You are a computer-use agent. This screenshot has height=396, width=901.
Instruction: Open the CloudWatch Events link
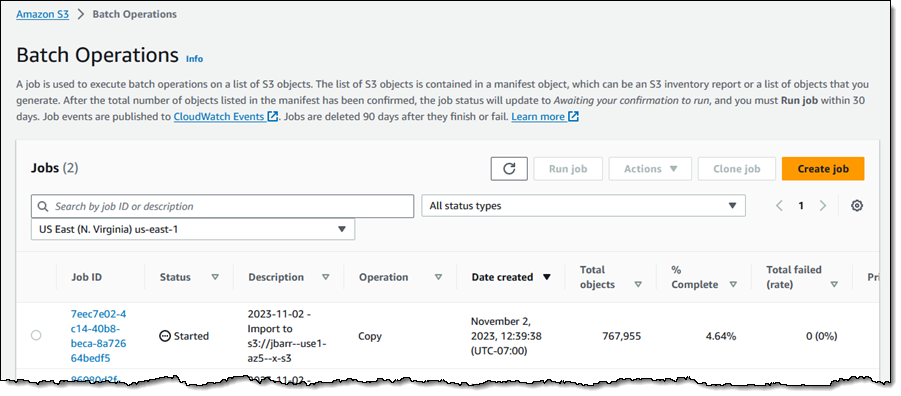click(x=226, y=117)
